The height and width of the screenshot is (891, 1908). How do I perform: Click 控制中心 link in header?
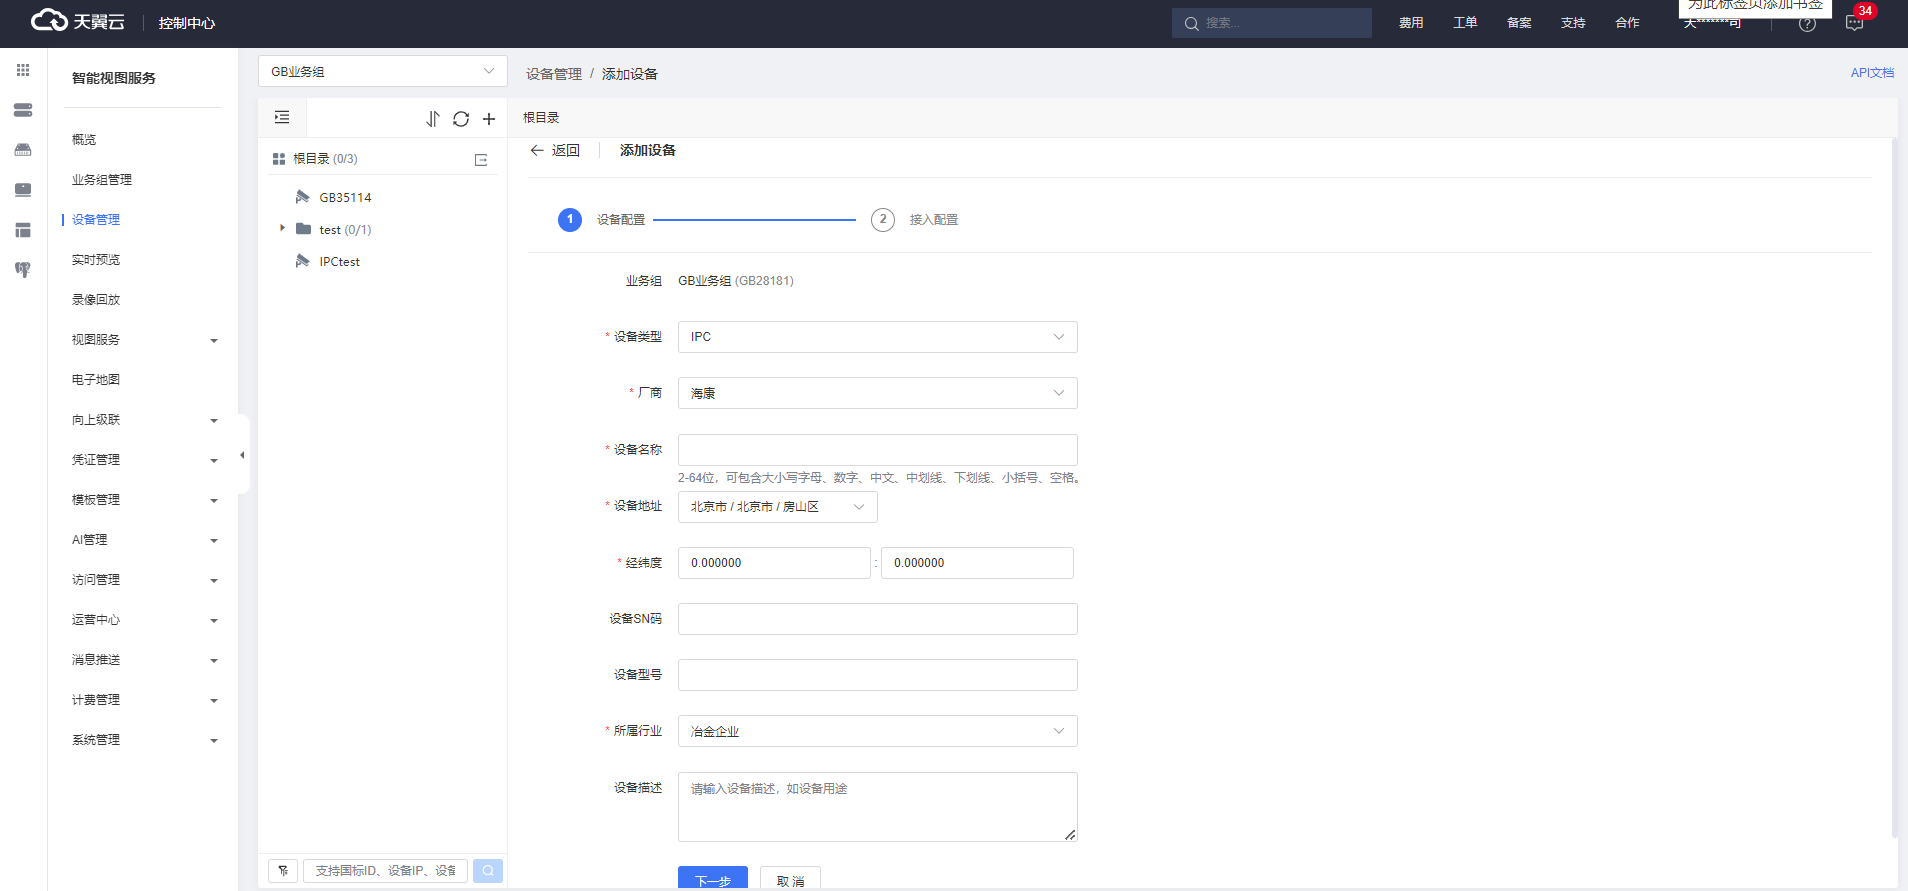187,23
